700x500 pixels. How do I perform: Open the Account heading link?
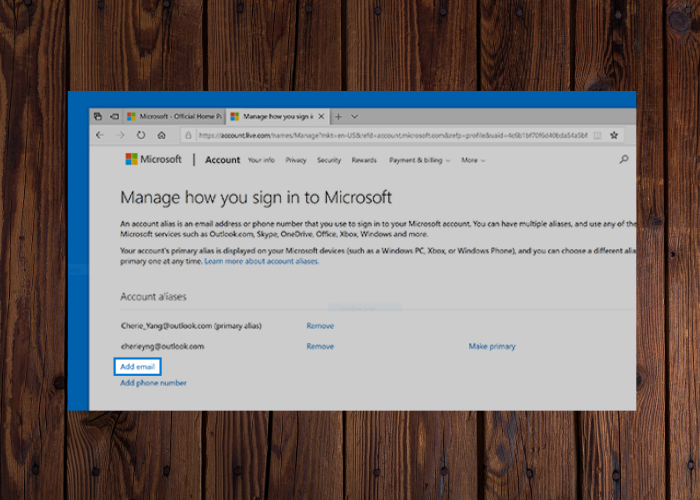(x=222, y=160)
